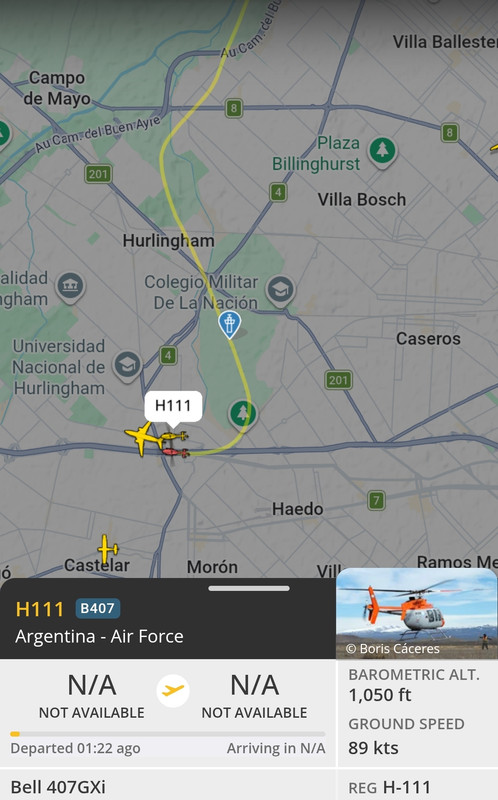The width and height of the screenshot is (498, 800).
Task: Tap the green park marker near flight path
Action: pos(243,414)
